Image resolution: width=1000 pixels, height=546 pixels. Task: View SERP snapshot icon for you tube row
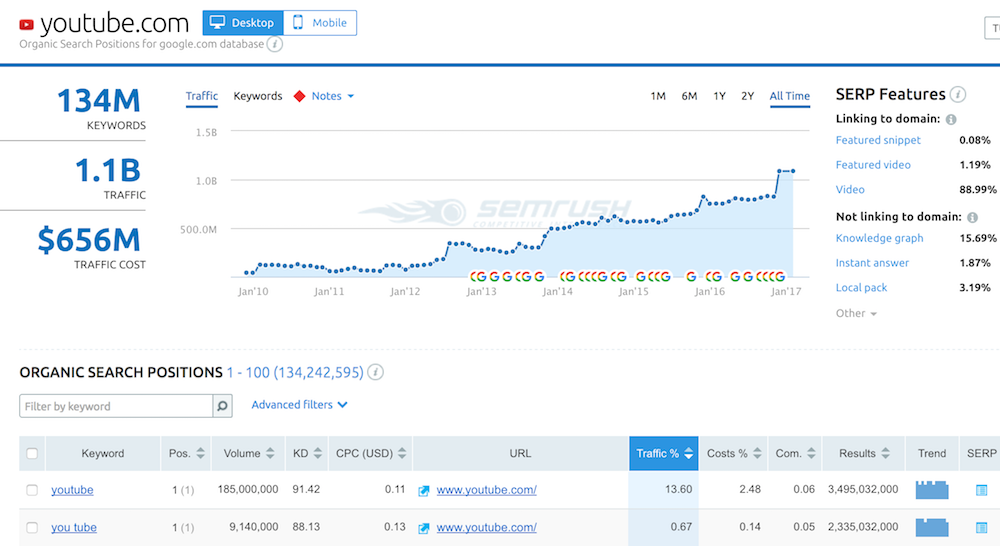point(982,528)
